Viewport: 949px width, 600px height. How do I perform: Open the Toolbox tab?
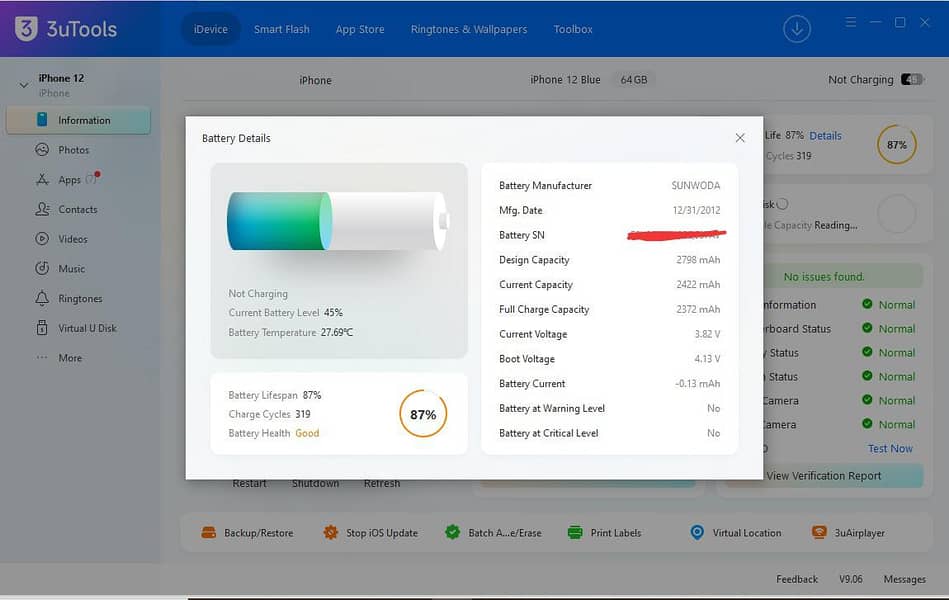[x=573, y=29]
